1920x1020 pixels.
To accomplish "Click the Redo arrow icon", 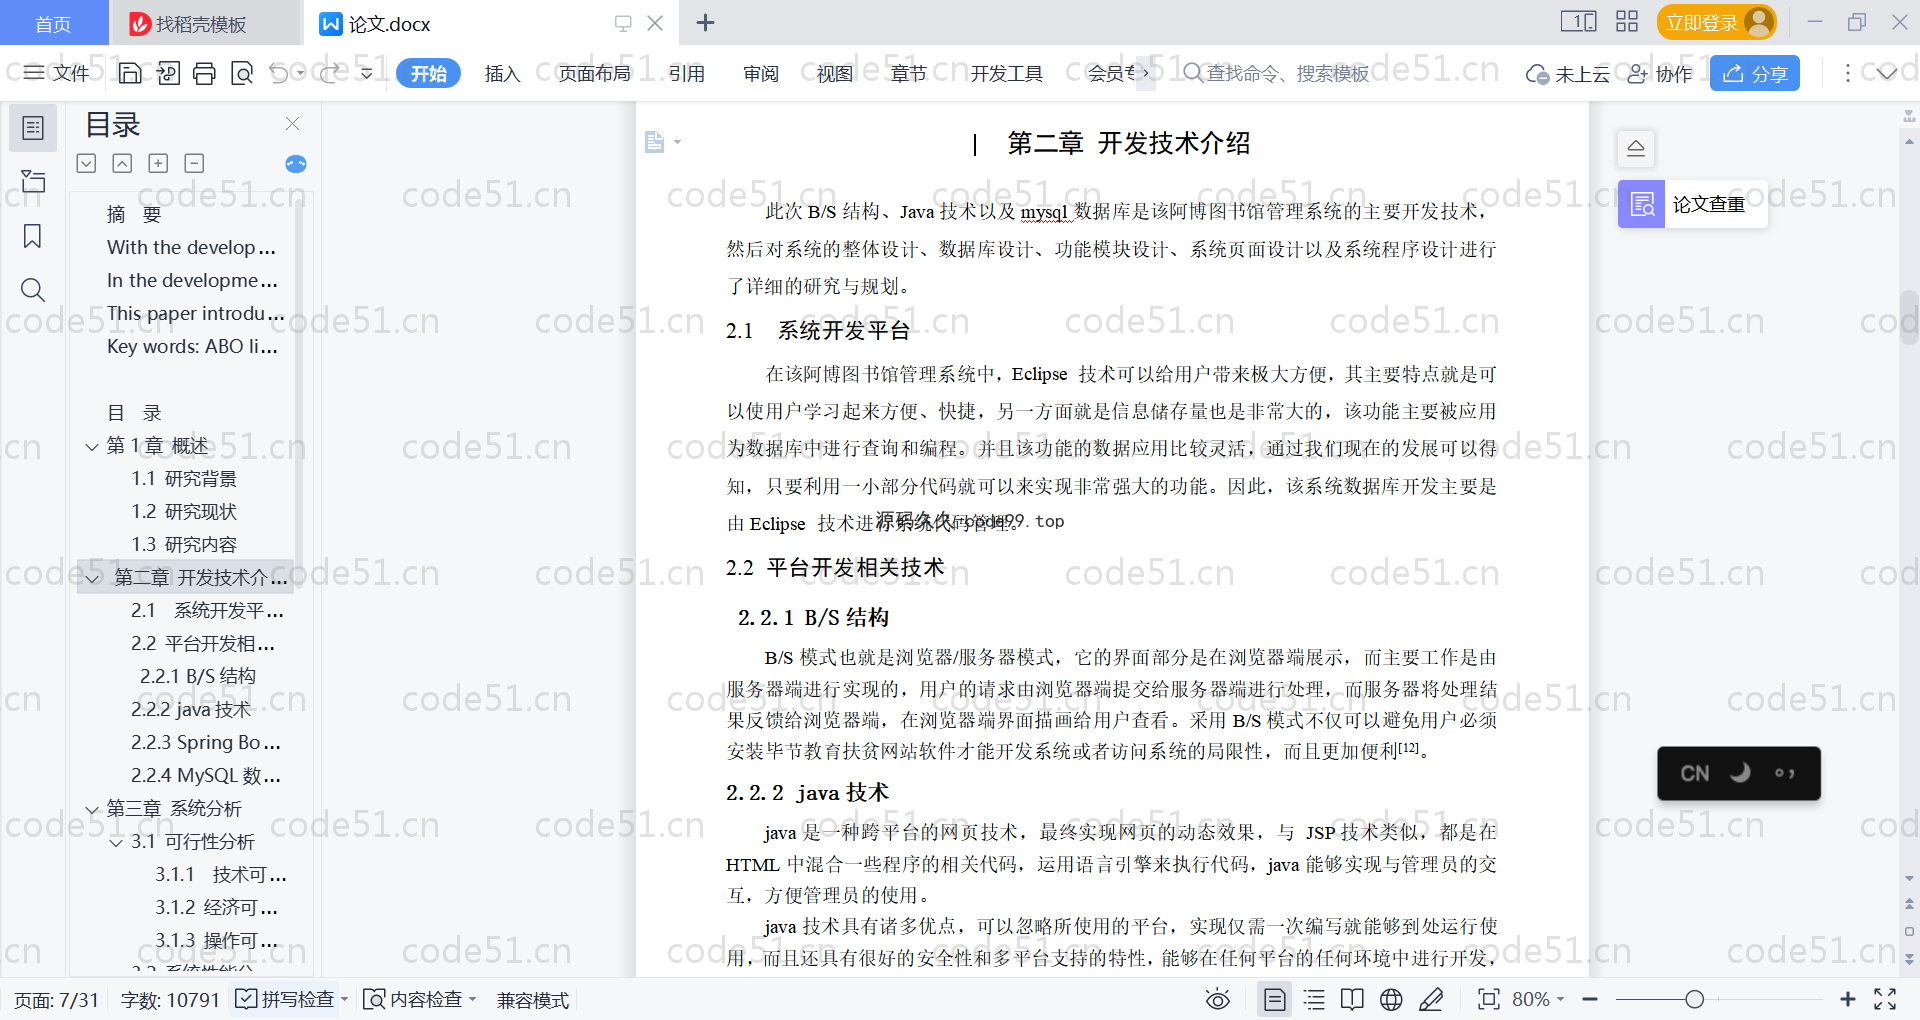I will [329, 73].
